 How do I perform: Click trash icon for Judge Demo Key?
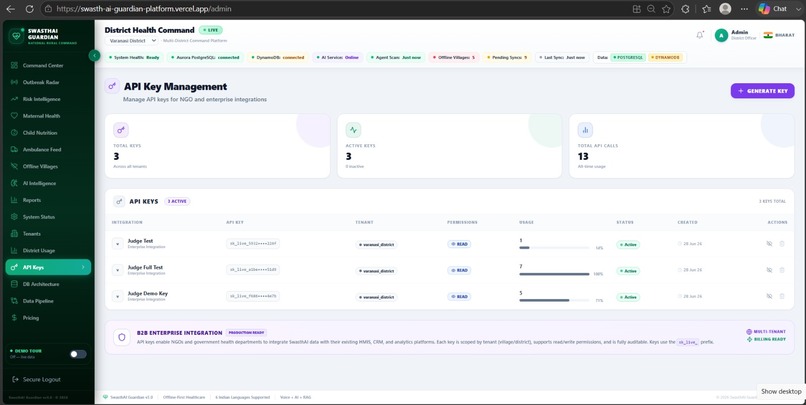click(x=782, y=296)
